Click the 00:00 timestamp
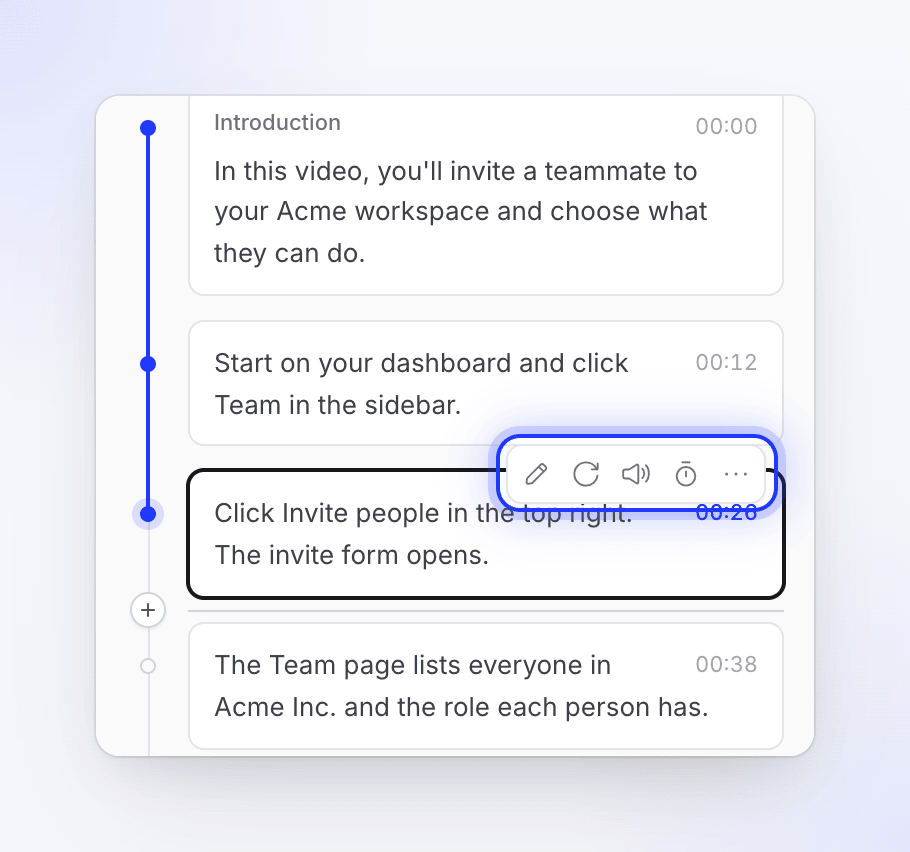Viewport: 910px width, 852px height. (726, 126)
